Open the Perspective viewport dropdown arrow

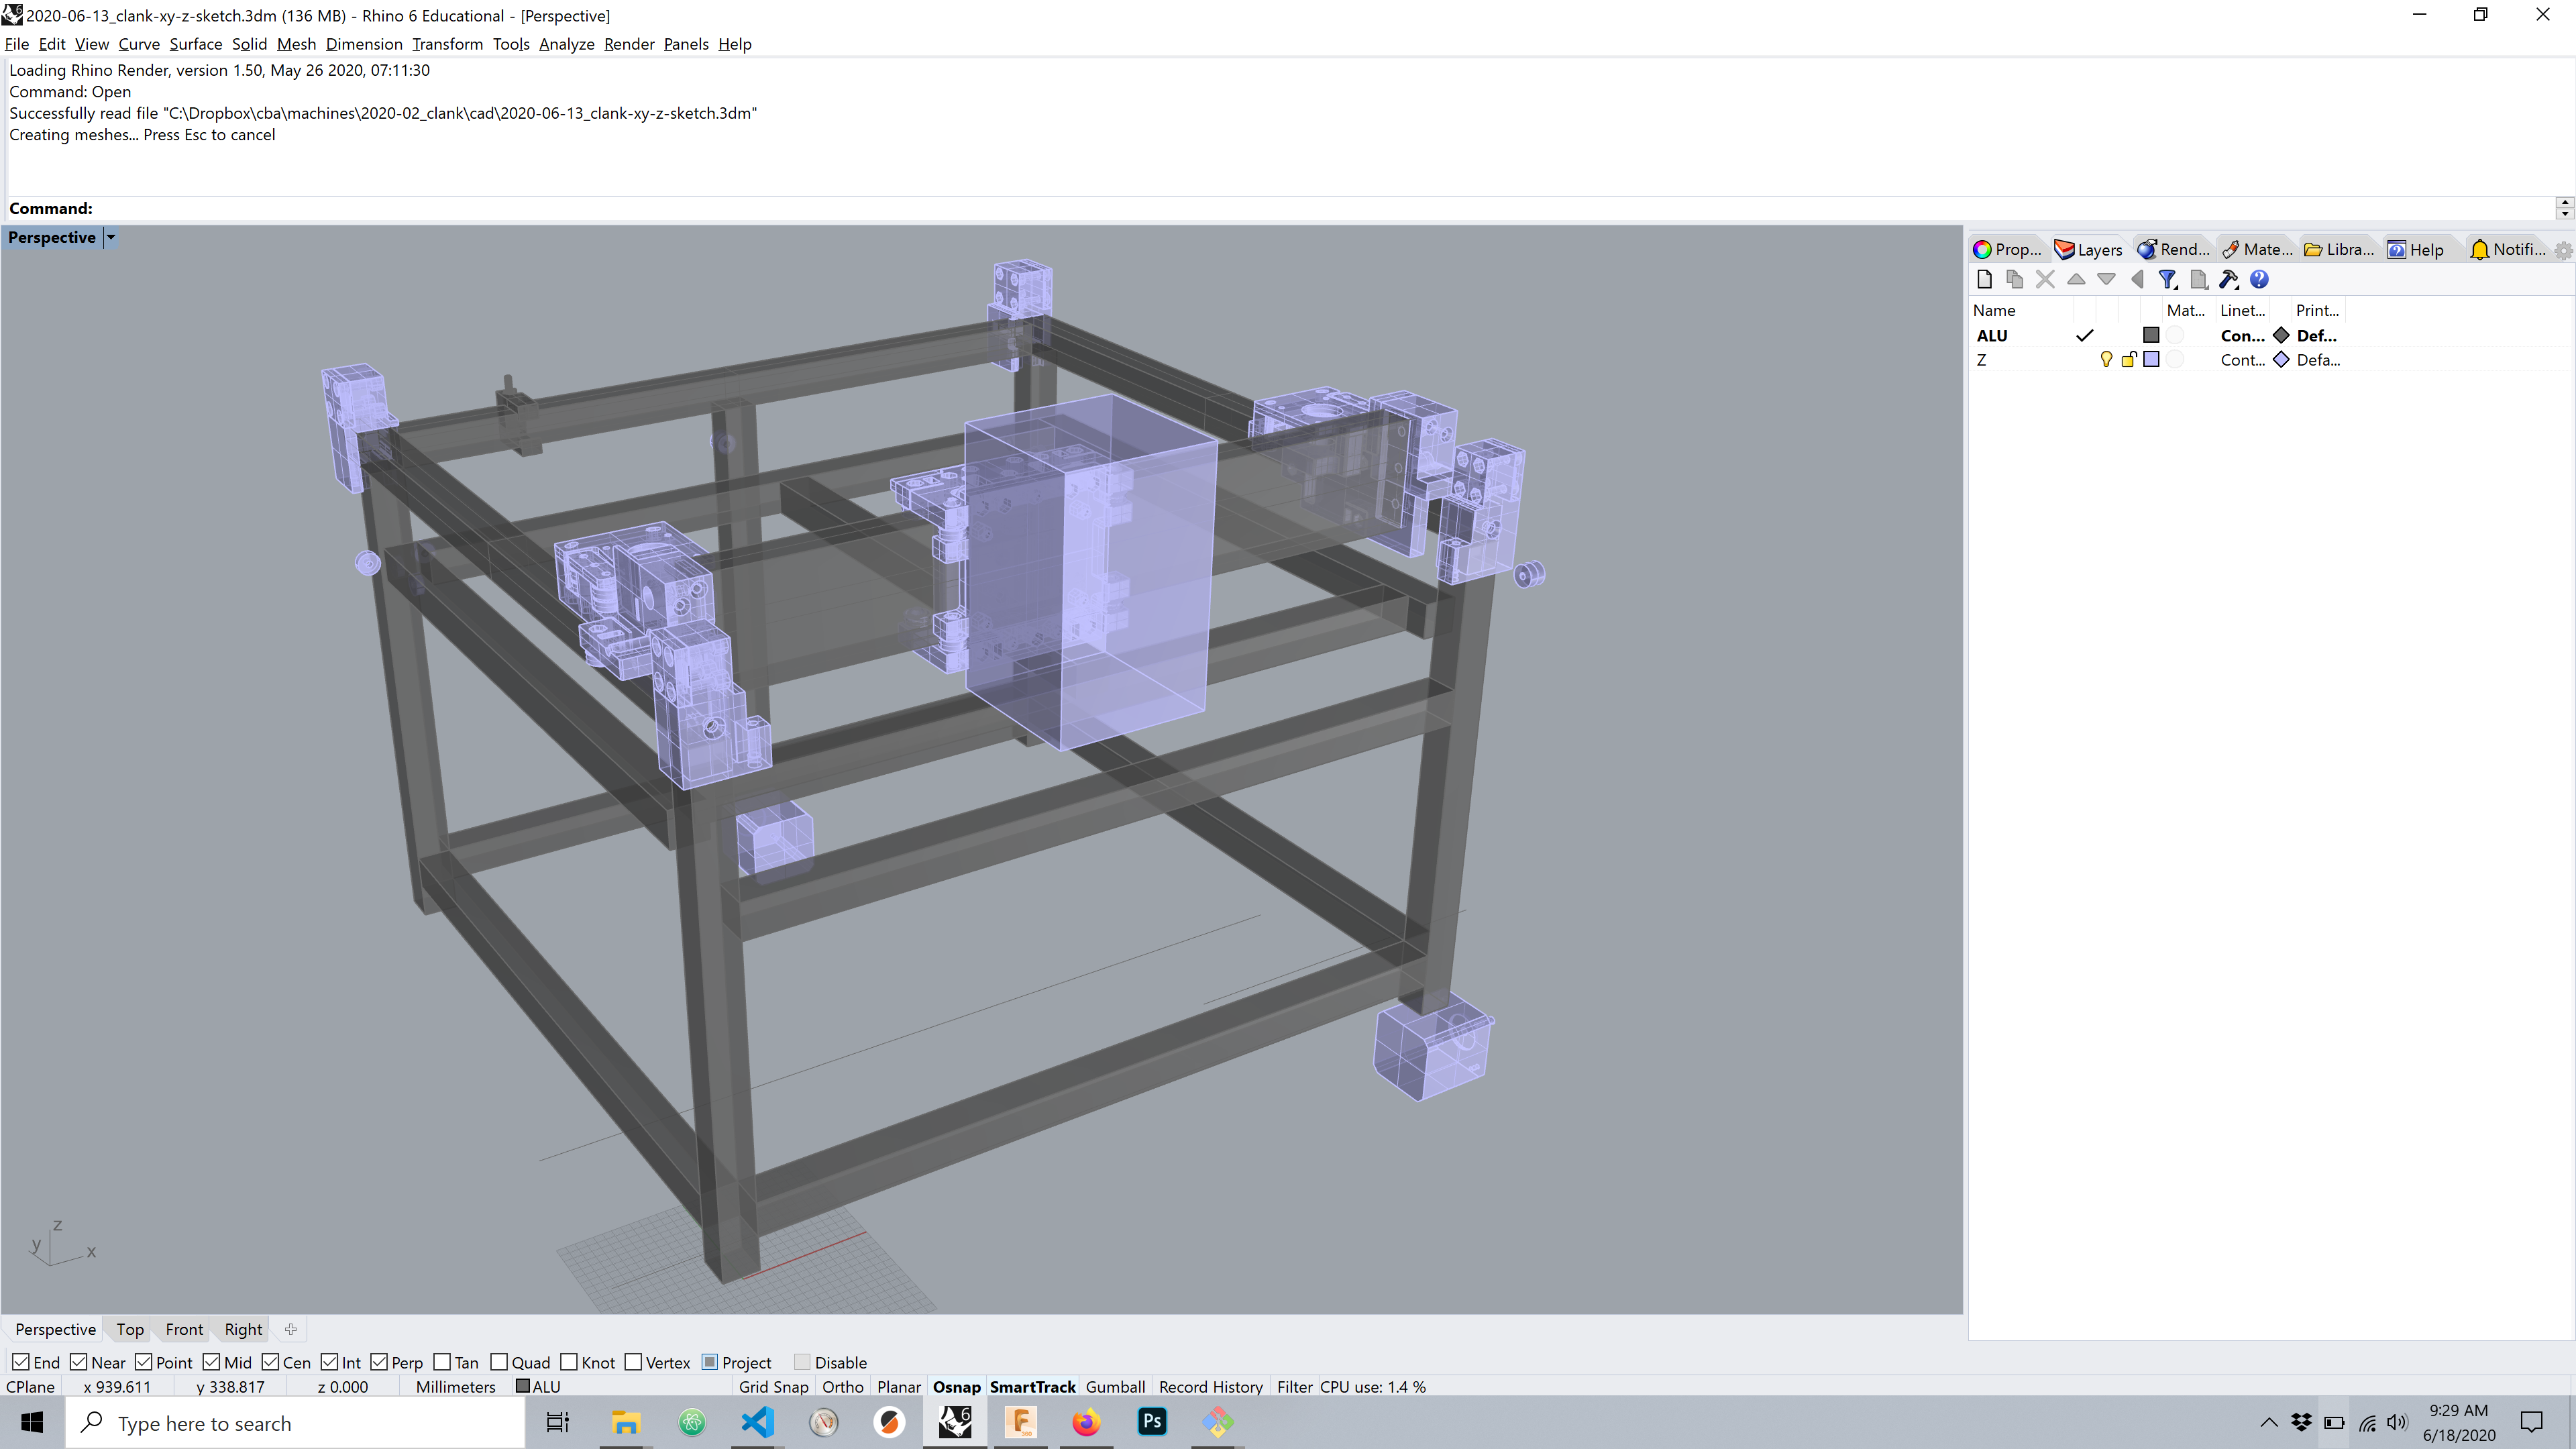click(x=111, y=238)
